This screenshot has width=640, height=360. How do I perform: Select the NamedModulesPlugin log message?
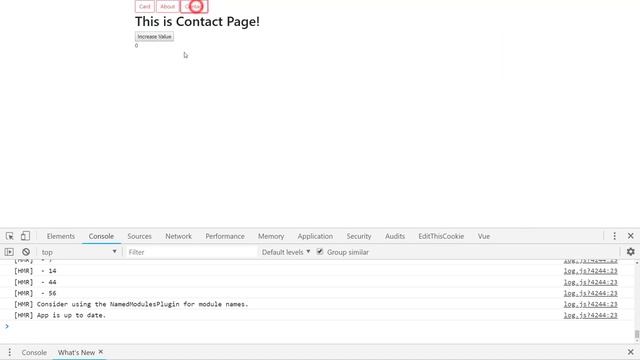click(131, 304)
